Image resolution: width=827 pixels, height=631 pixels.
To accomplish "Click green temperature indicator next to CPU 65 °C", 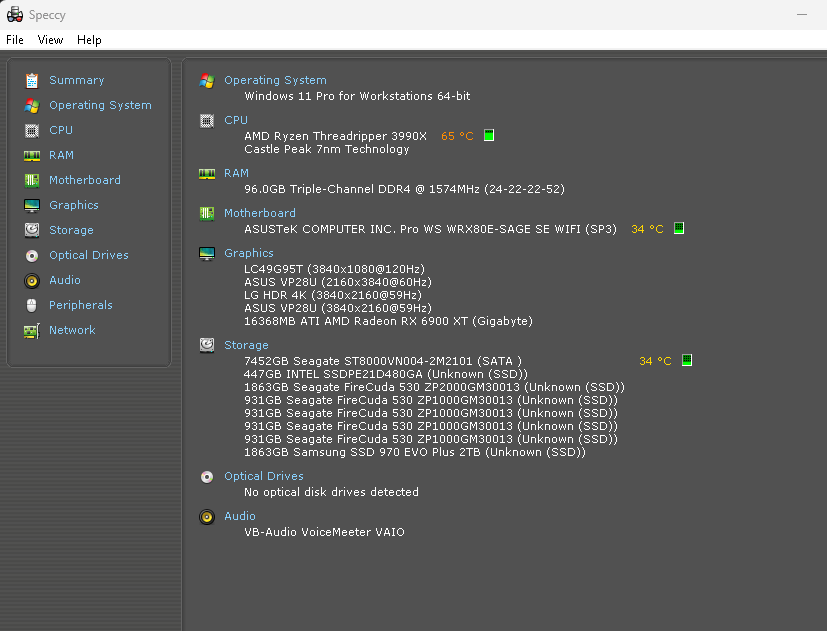I will [489, 135].
